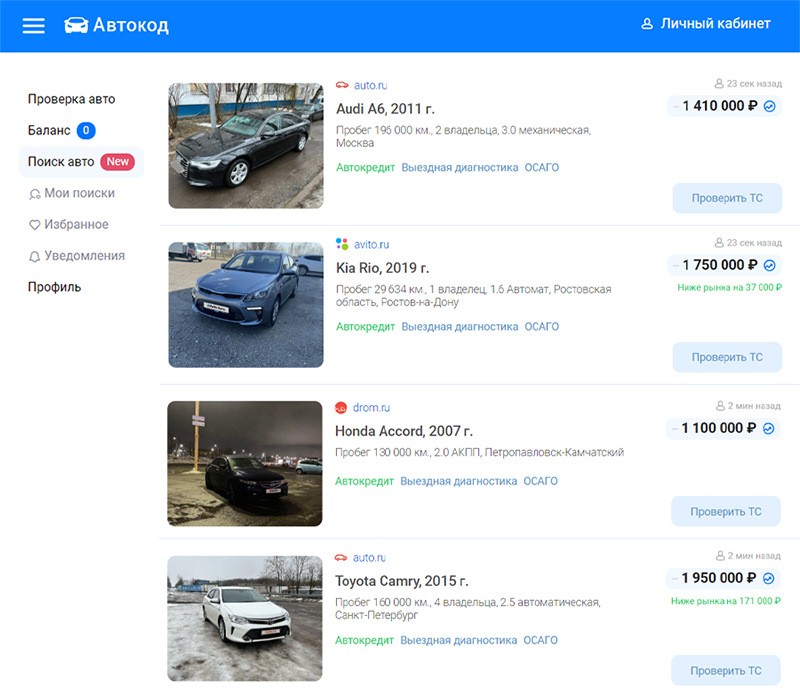Image resolution: width=800 pixels, height=695 pixels.
Task: Open the Honda Accord night photo
Action: (x=245, y=464)
